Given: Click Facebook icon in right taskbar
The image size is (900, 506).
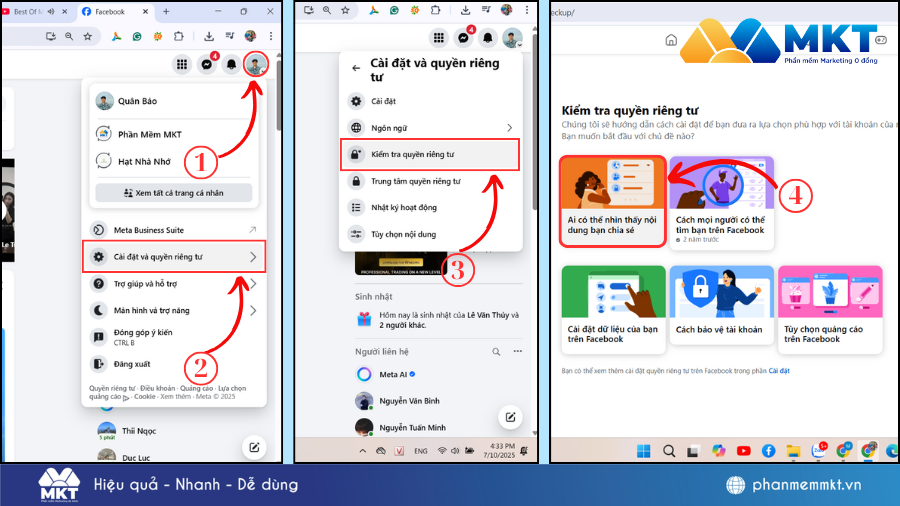Looking at the screenshot, I should 769,451.
